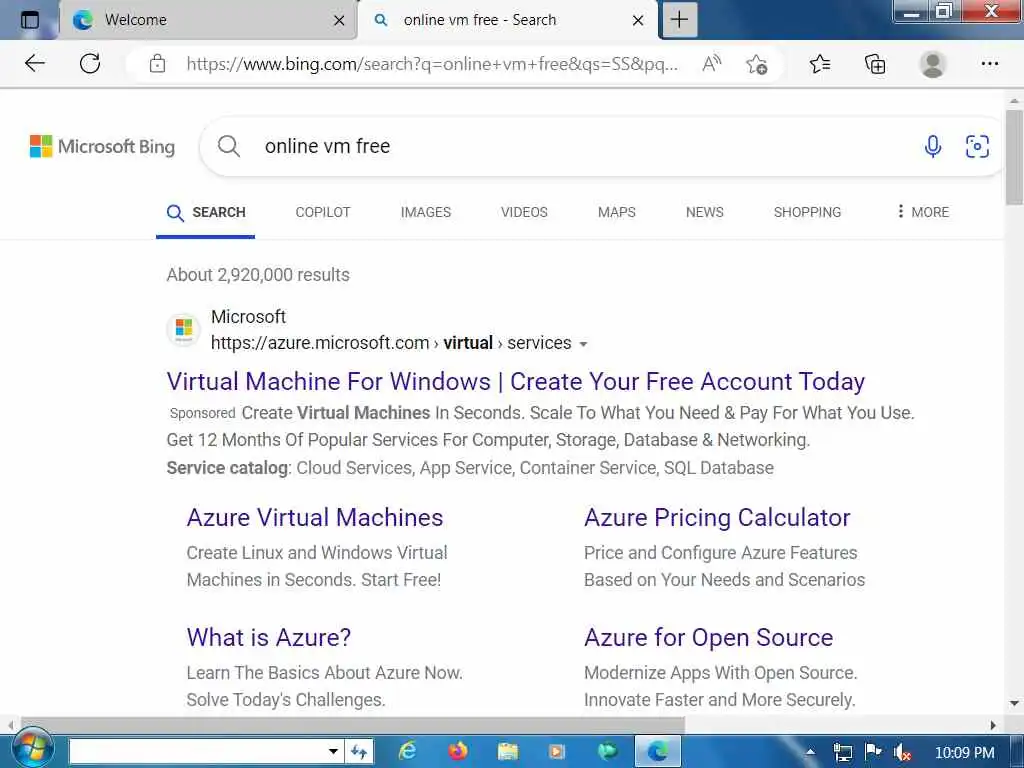The height and width of the screenshot is (768, 1024).
Task: Open Read aloud in address bar
Action: coord(711,64)
